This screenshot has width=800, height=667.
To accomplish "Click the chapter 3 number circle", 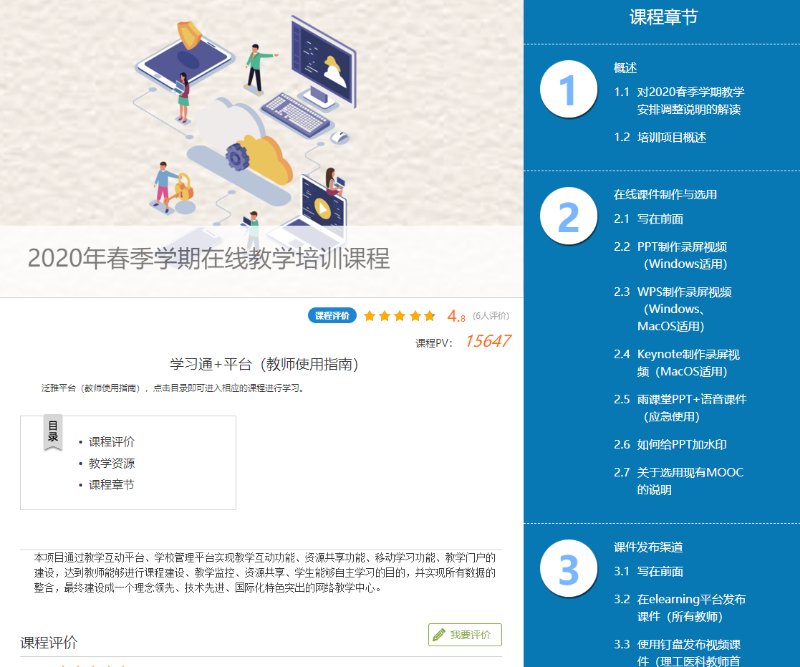I will [568, 570].
